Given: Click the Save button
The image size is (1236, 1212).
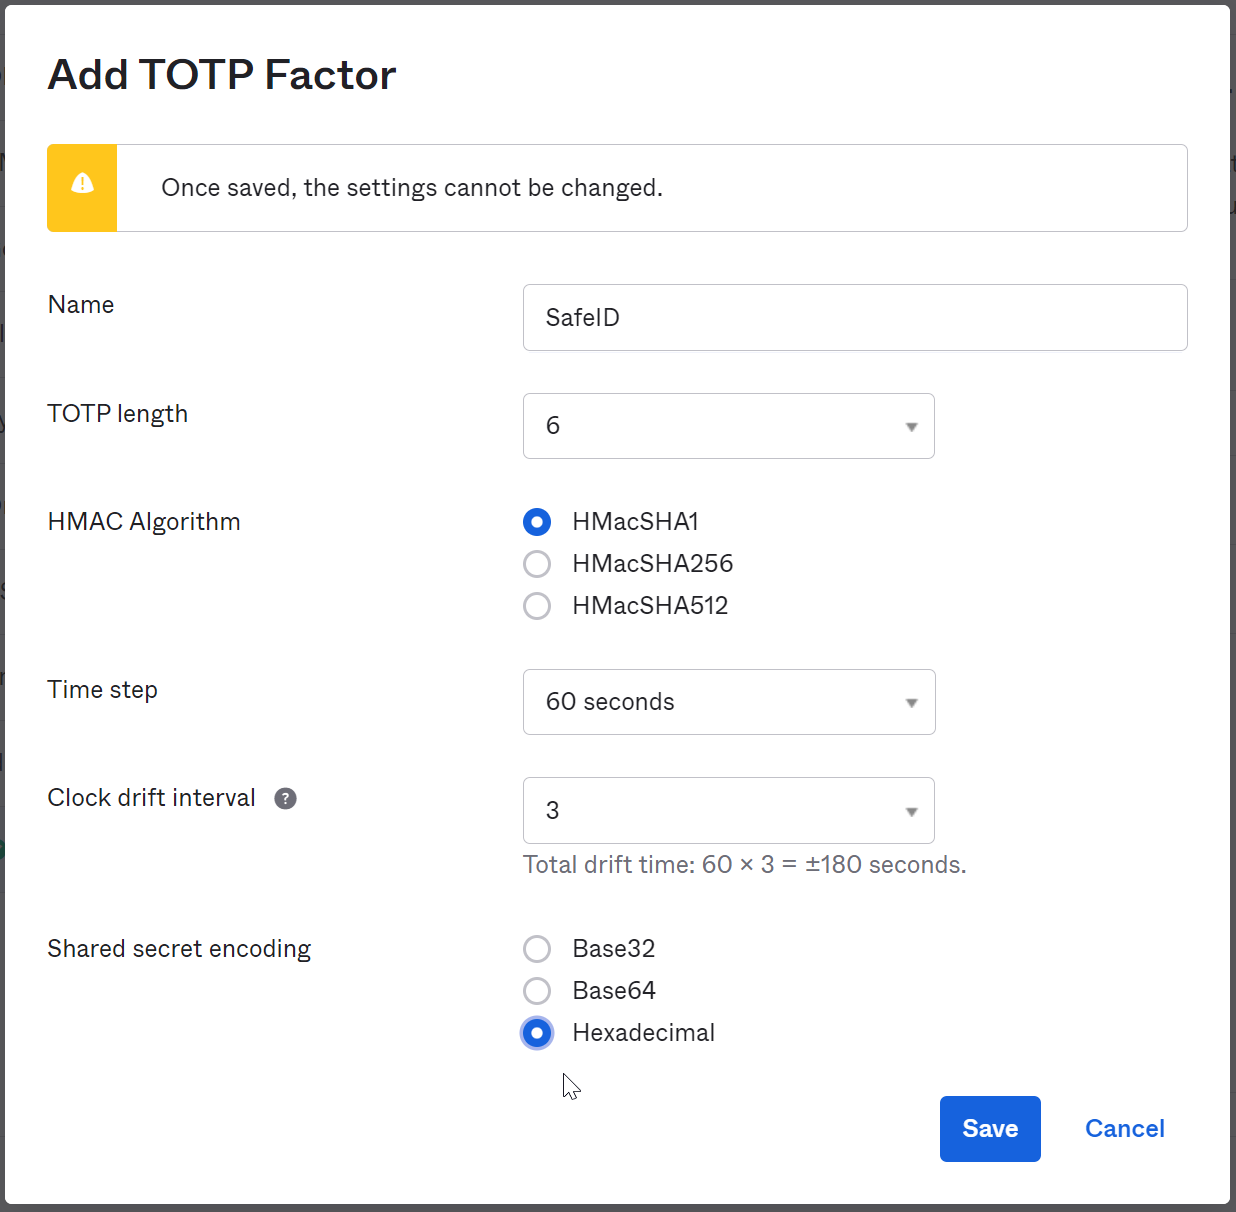Looking at the screenshot, I should click(990, 1129).
